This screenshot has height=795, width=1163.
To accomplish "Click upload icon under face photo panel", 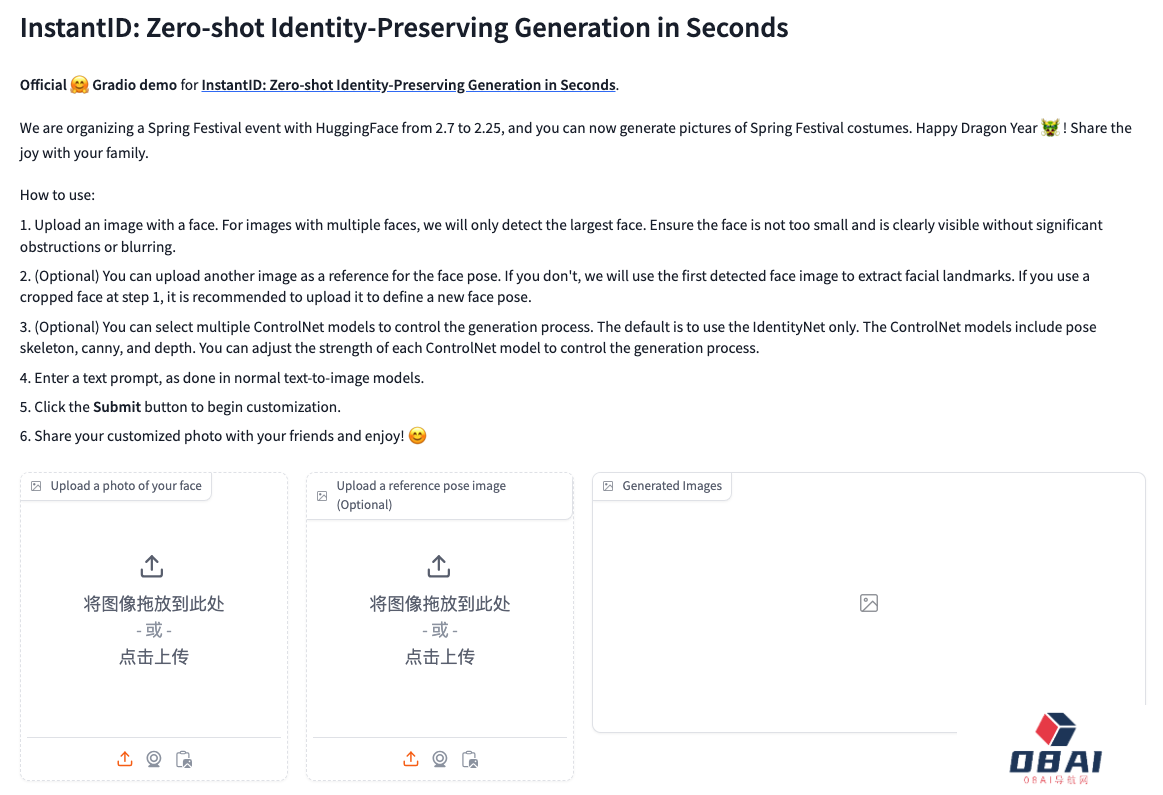I will [125, 759].
